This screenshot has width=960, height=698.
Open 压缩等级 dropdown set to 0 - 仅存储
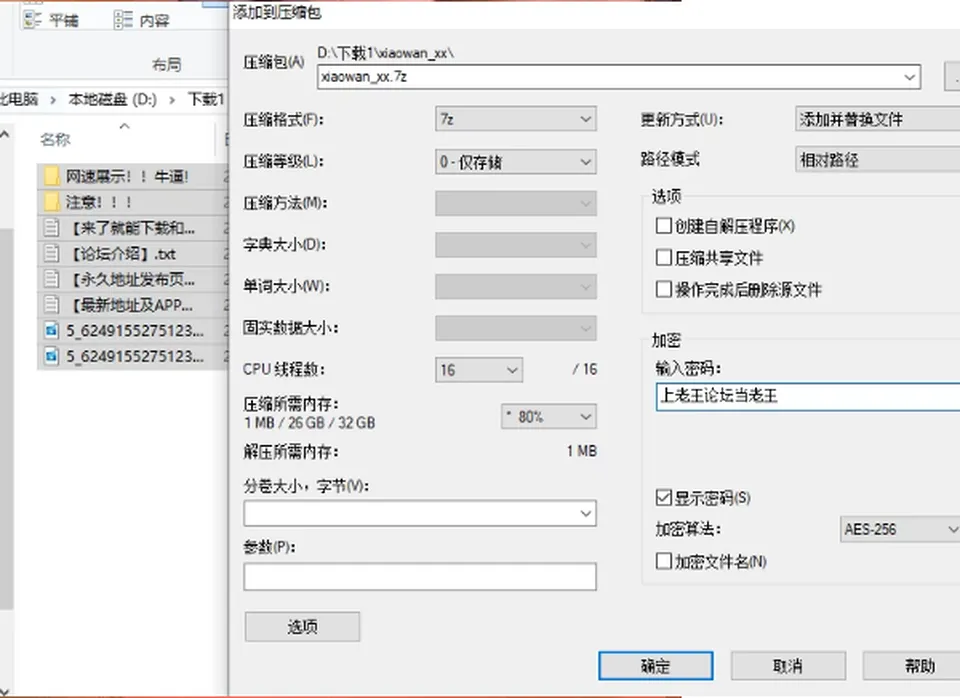[516, 162]
